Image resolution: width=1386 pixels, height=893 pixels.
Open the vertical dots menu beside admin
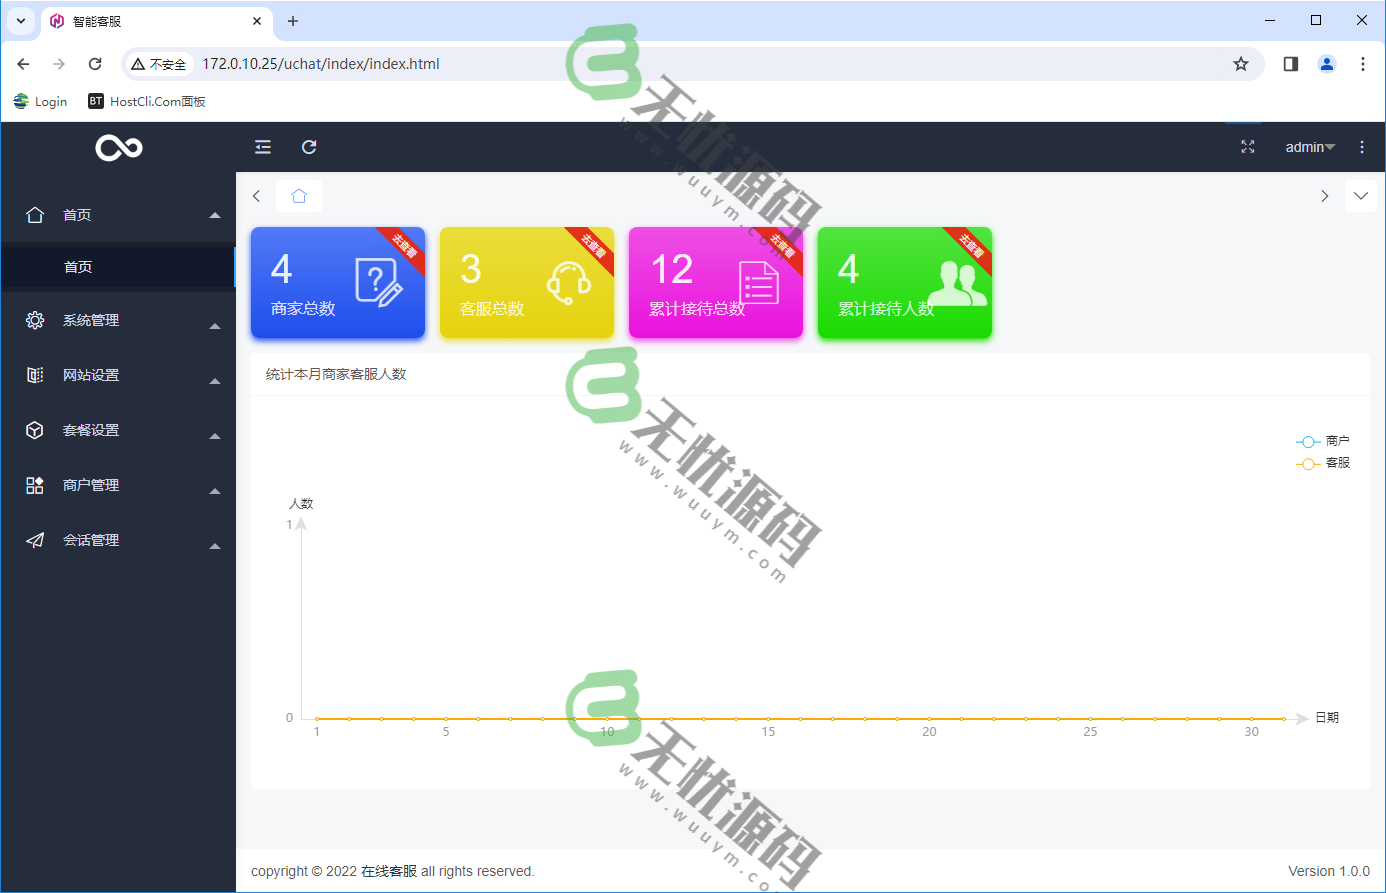[1361, 147]
